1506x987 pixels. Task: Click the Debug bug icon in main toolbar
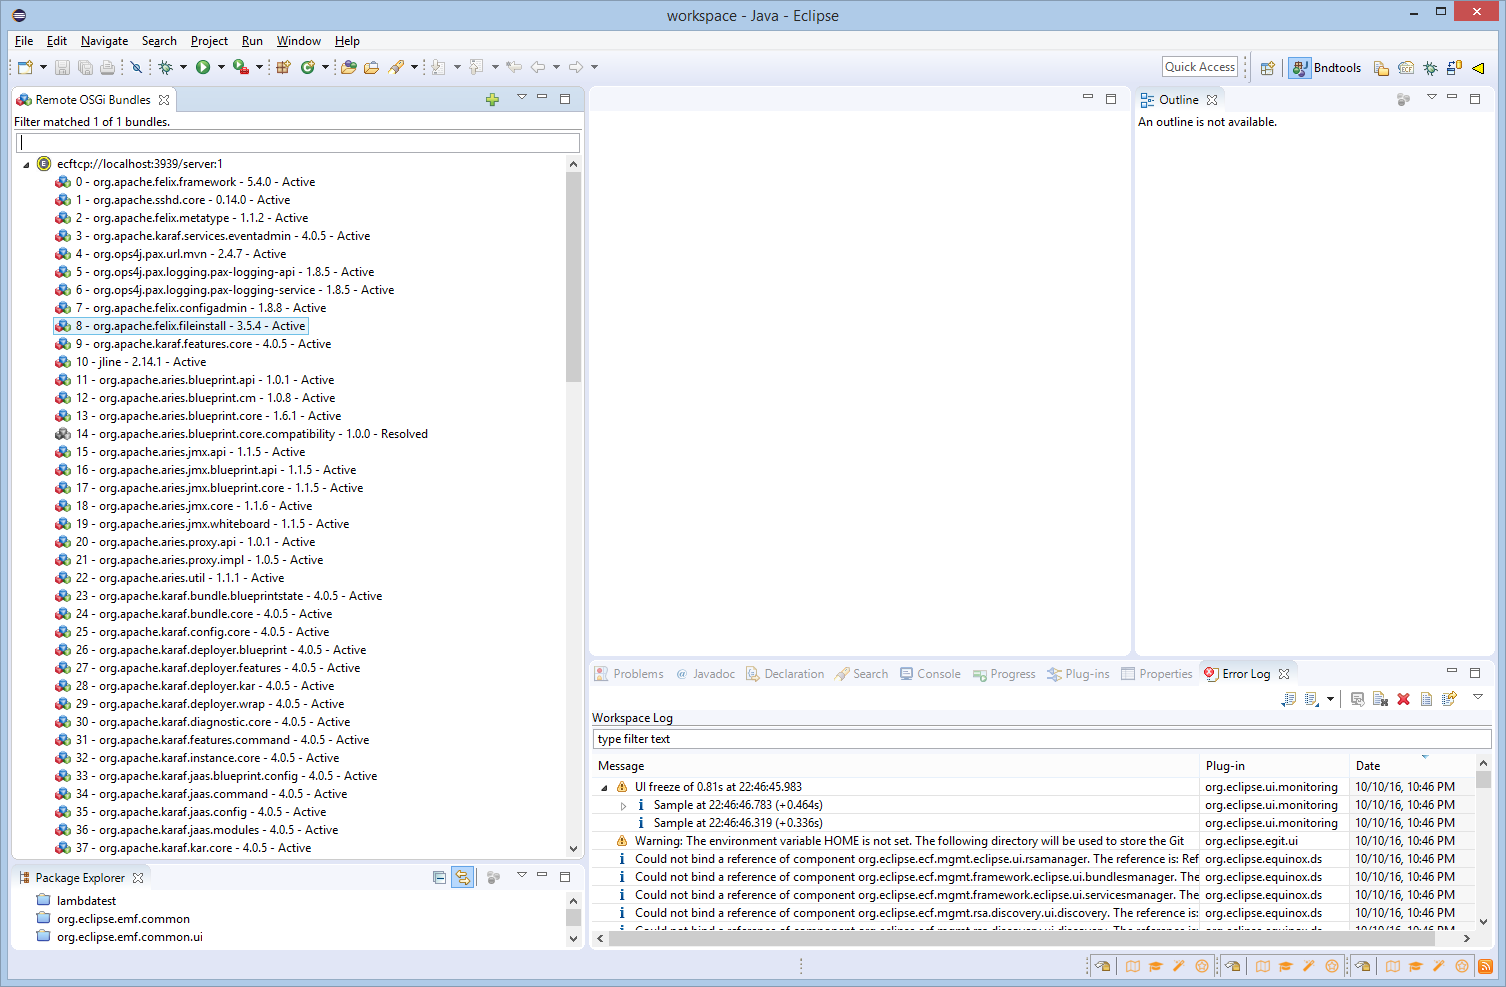[166, 67]
